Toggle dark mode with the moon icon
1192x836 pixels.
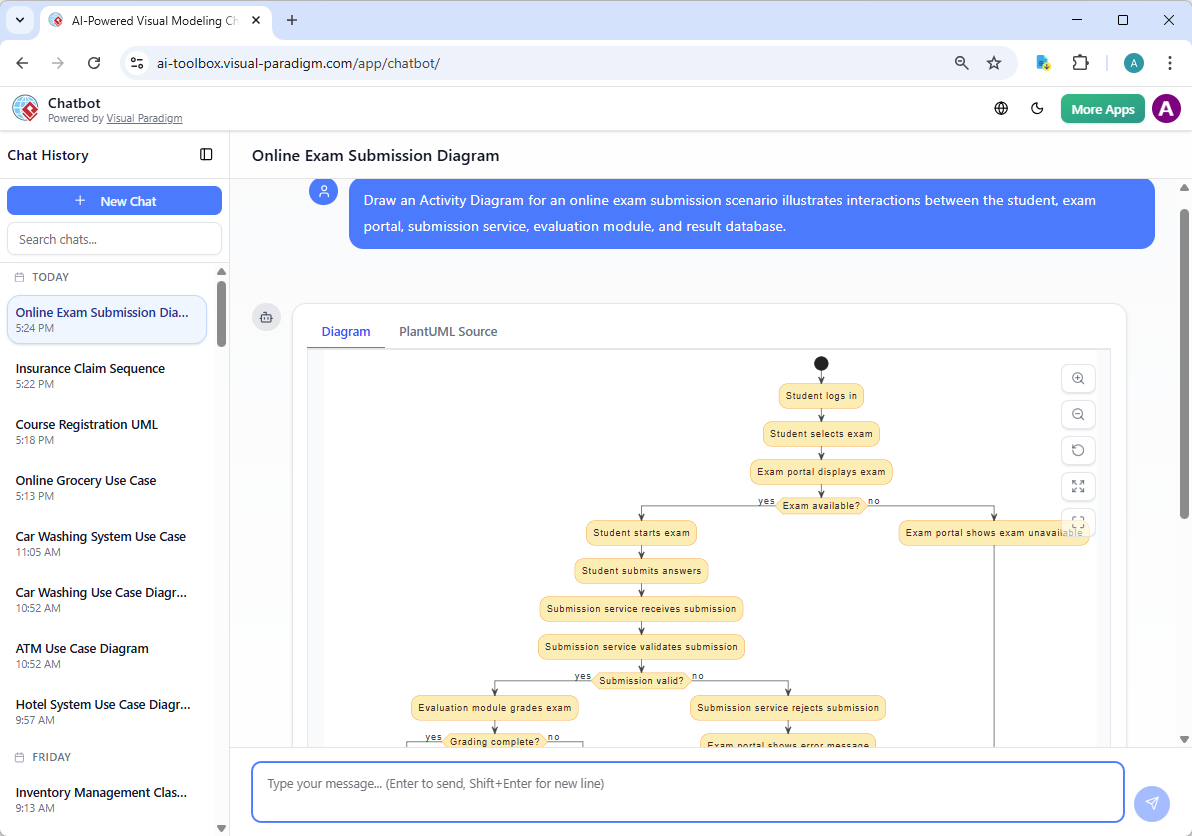coord(1037,108)
